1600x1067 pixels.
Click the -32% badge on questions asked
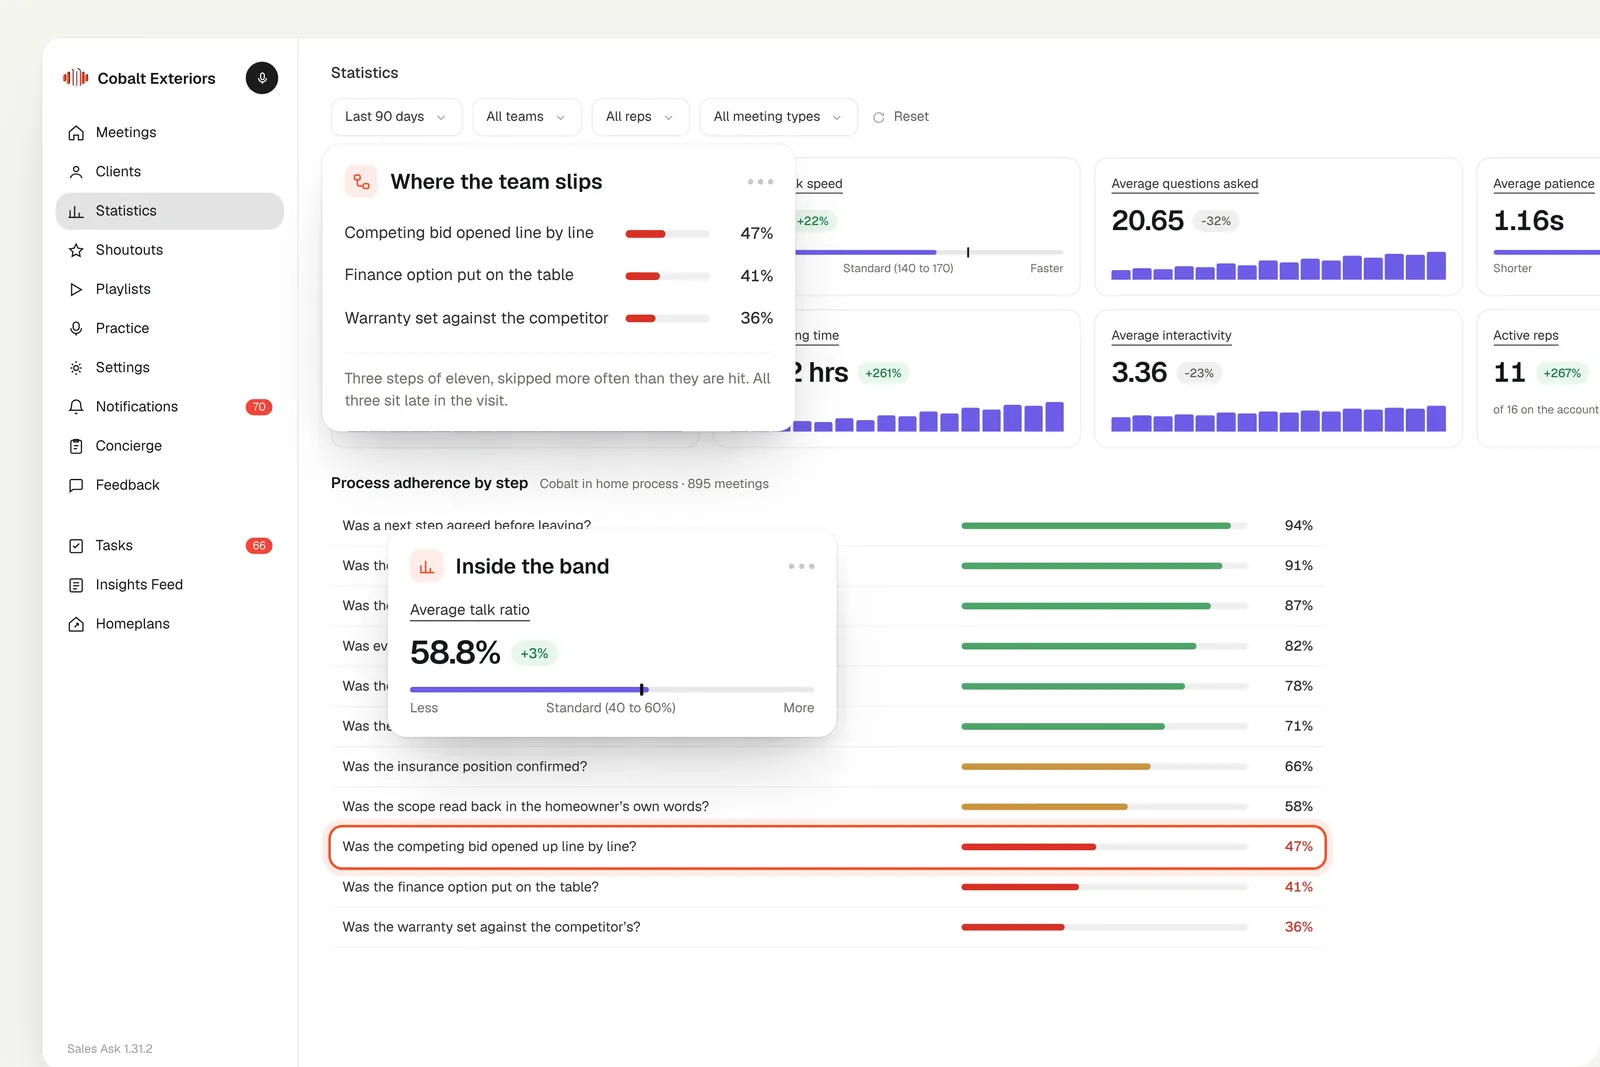tap(1216, 221)
